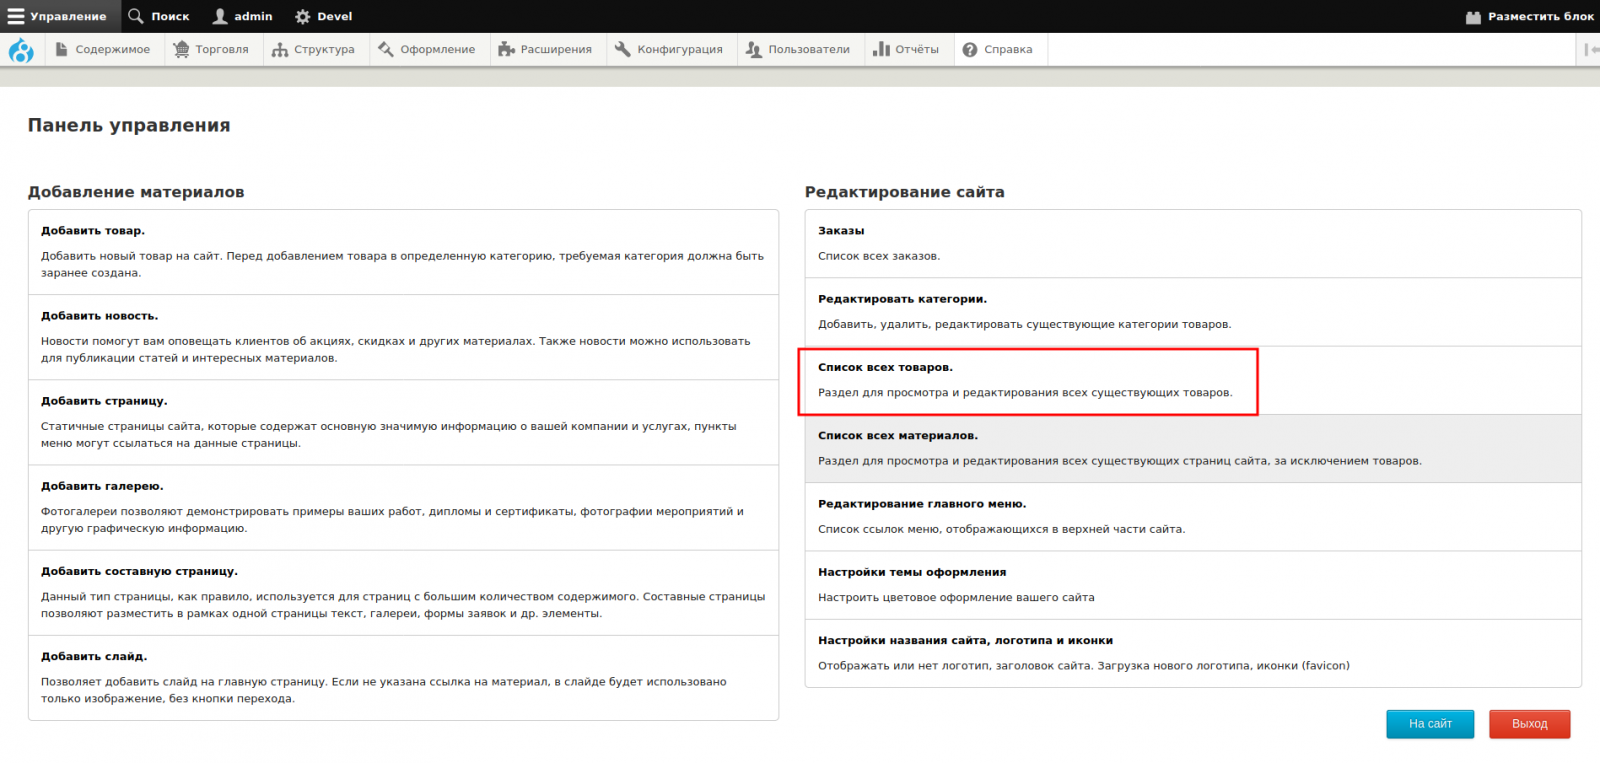Click the gear icon beside Devel
1600x763 pixels.
(303, 17)
